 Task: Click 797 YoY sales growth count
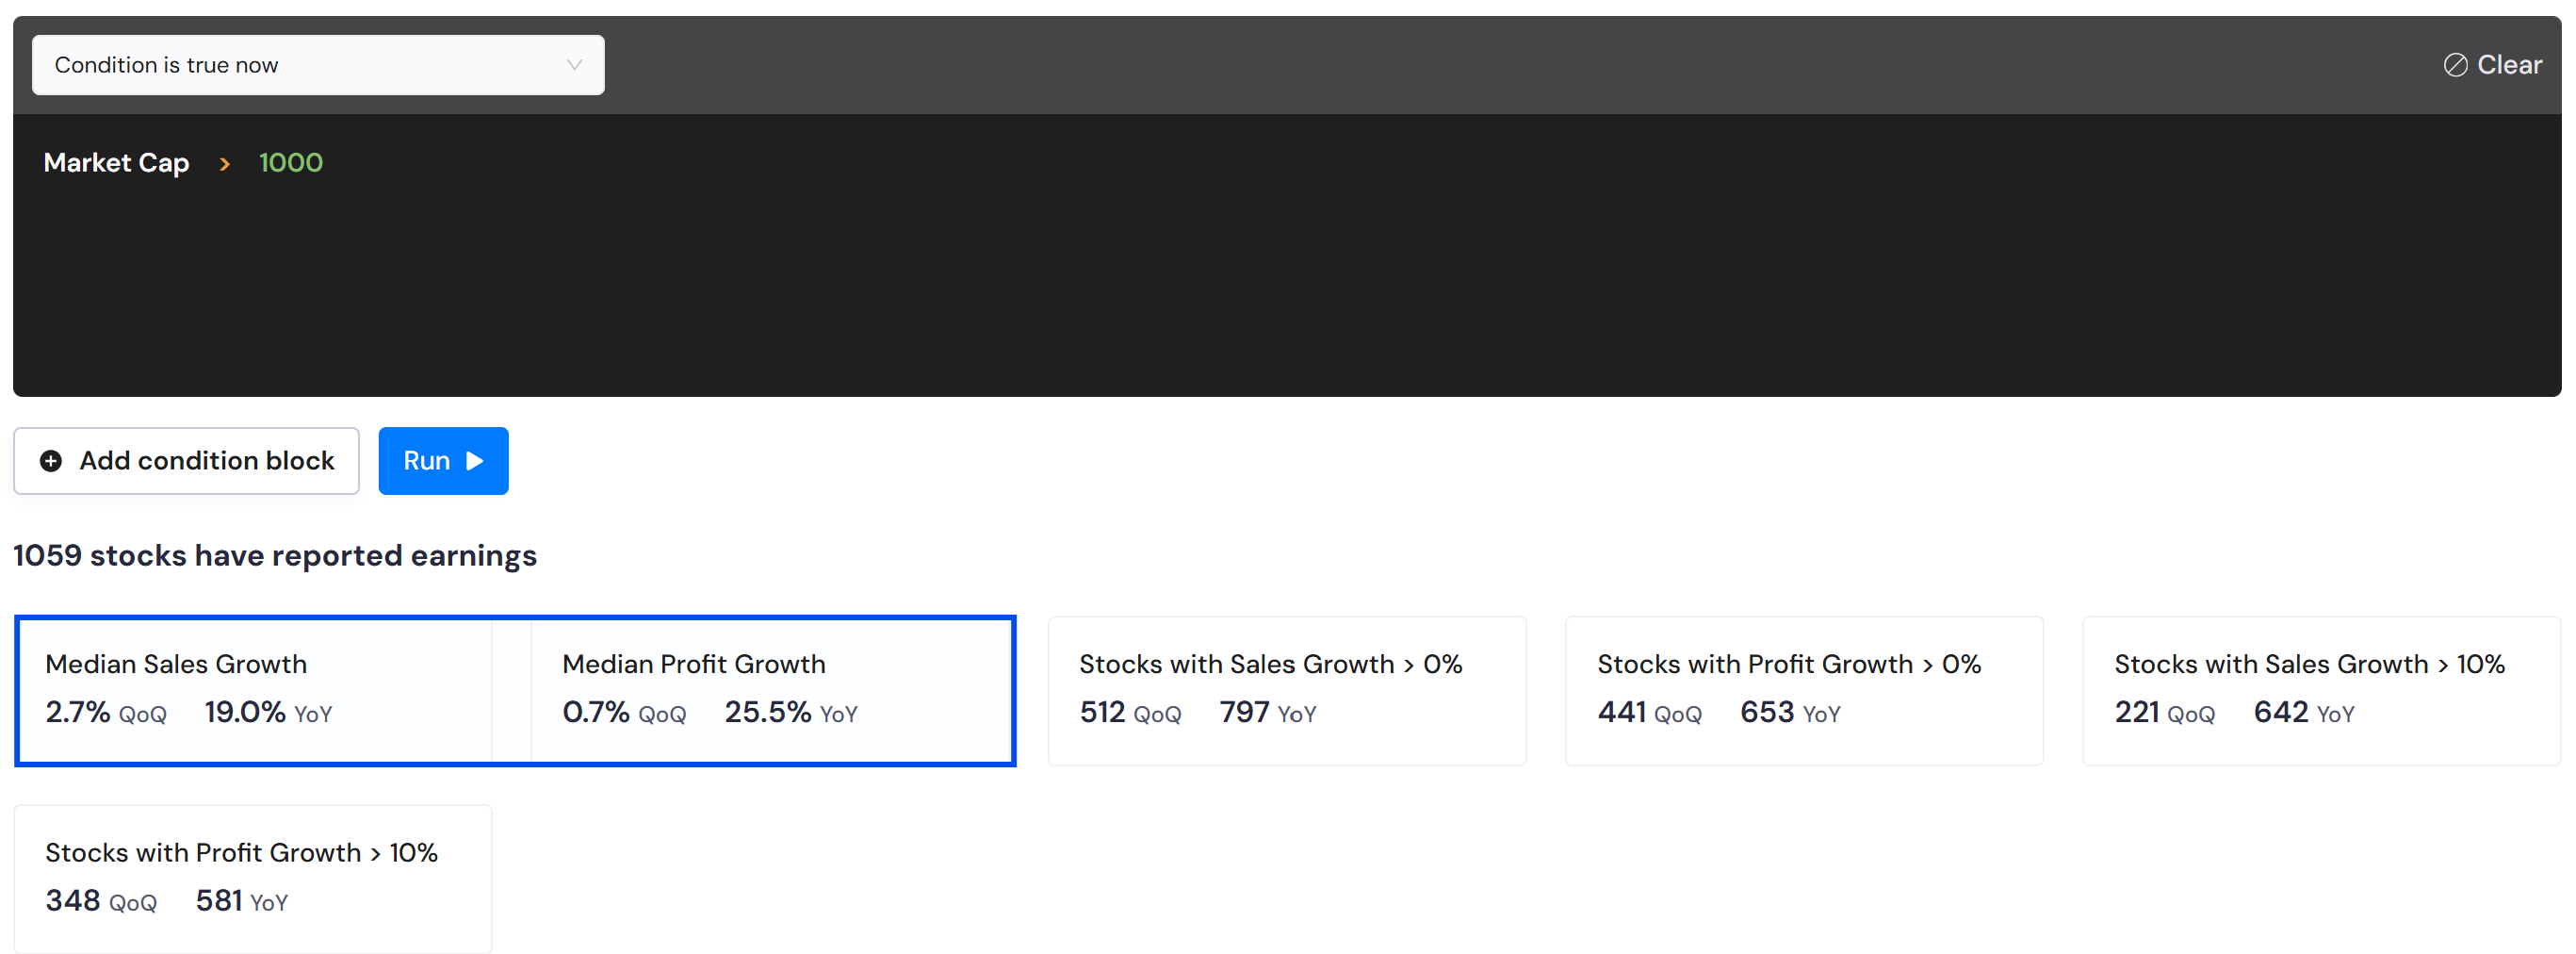pos(1267,712)
